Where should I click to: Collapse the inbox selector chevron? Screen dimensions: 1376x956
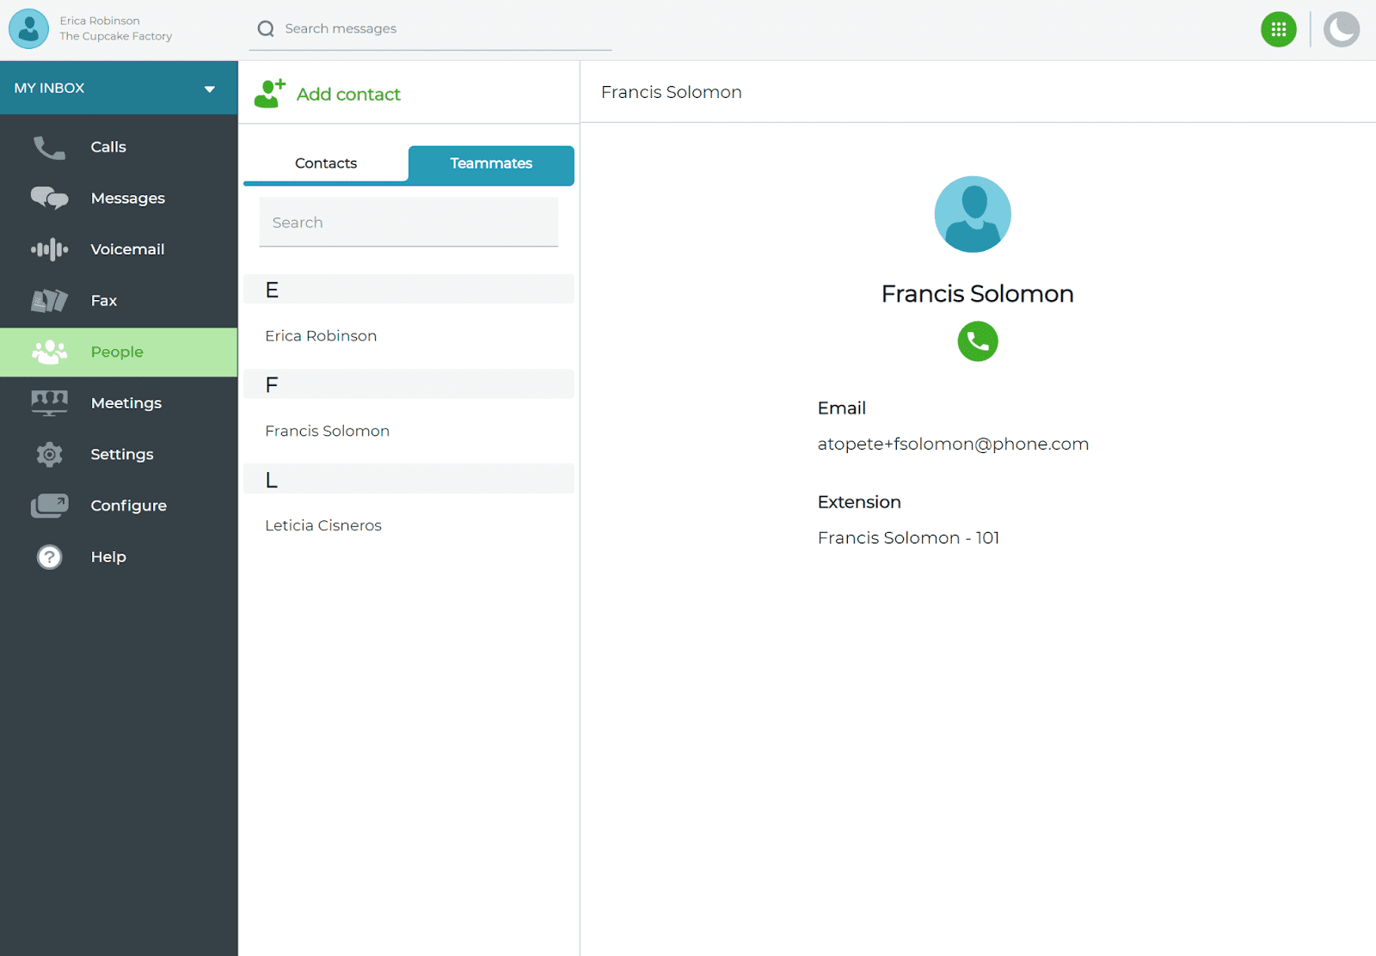[x=209, y=87]
